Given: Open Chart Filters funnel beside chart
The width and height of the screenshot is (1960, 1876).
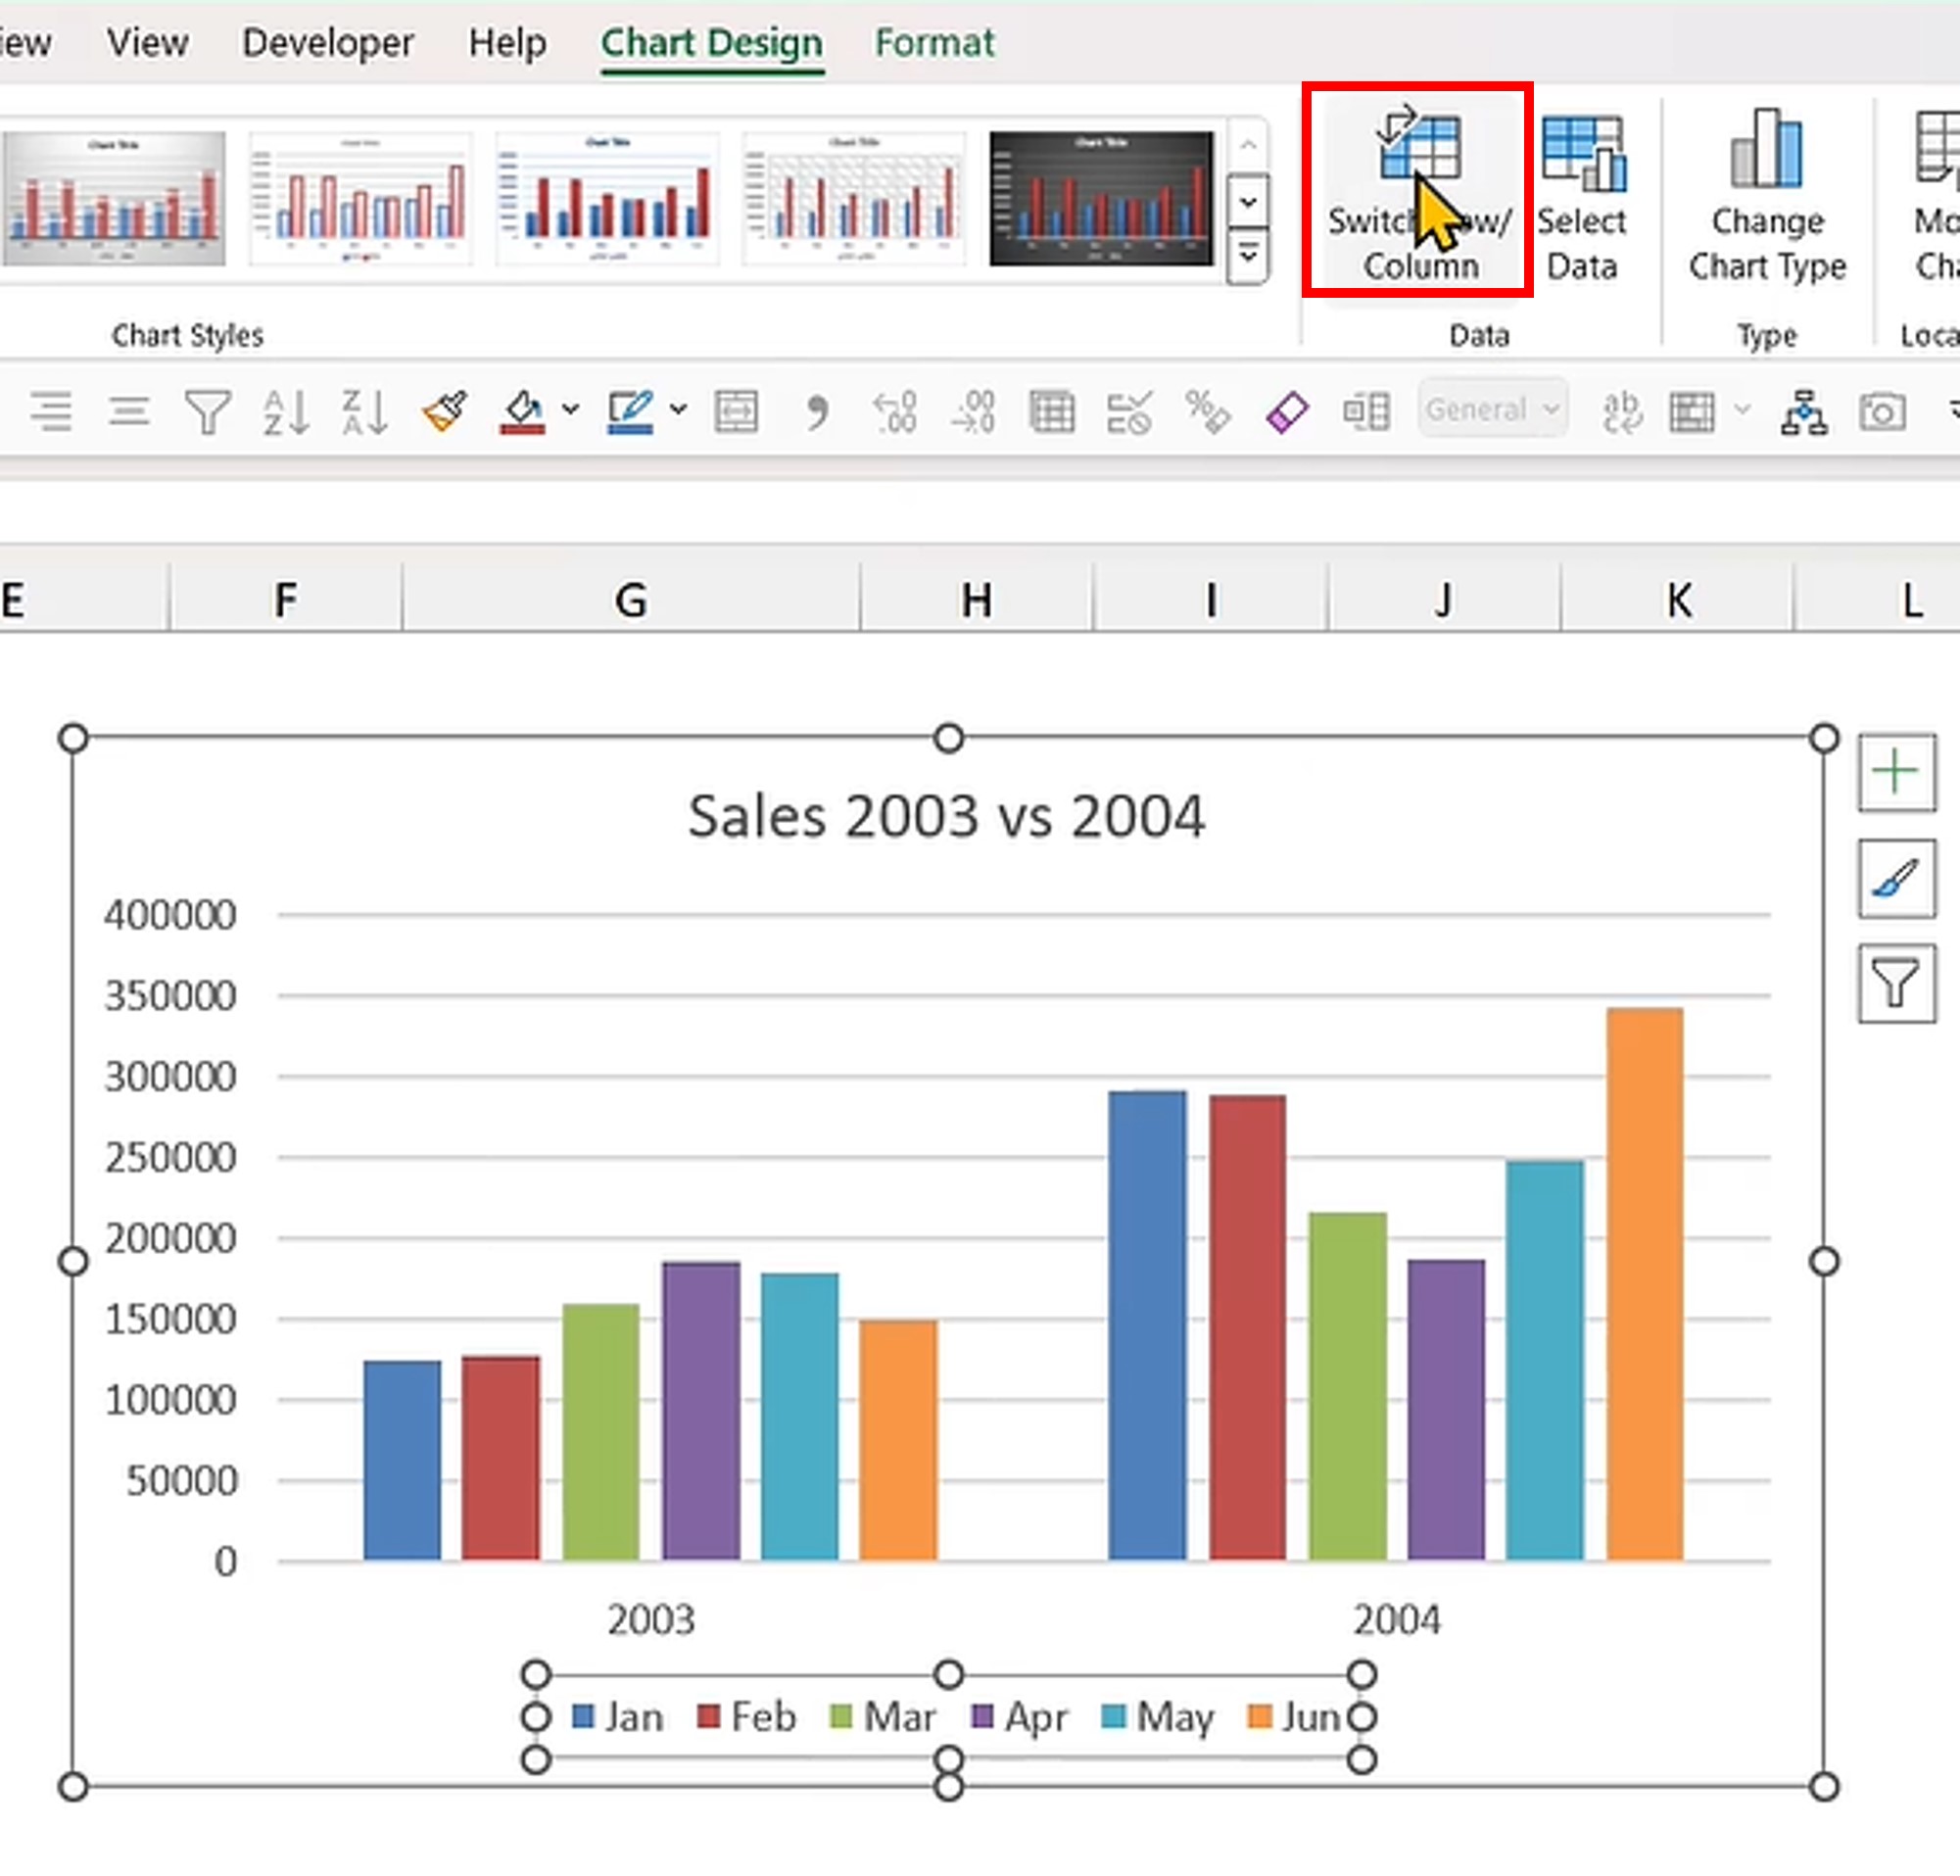Looking at the screenshot, I should (1895, 982).
